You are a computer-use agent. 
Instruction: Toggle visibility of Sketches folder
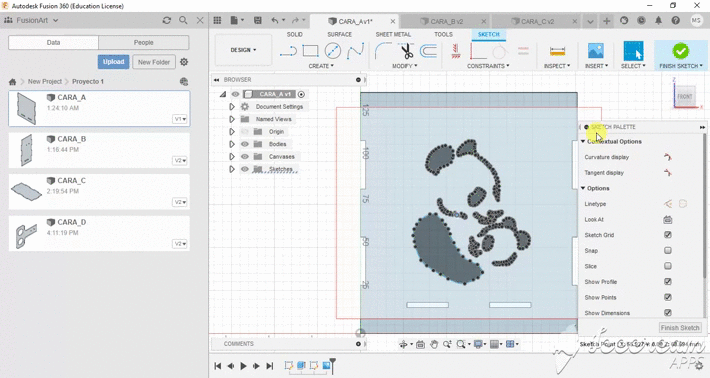pyautogui.click(x=245, y=169)
